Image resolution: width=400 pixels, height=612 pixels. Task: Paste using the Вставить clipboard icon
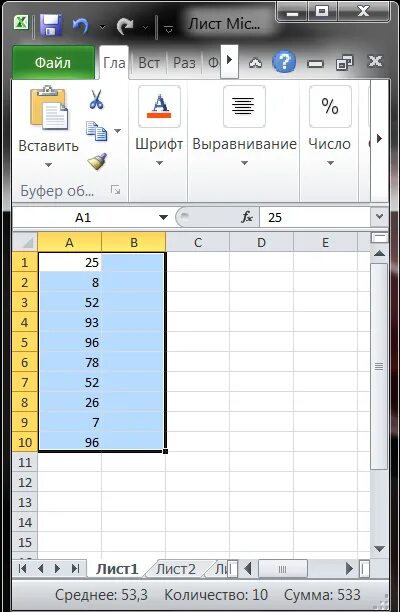point(49,107)
